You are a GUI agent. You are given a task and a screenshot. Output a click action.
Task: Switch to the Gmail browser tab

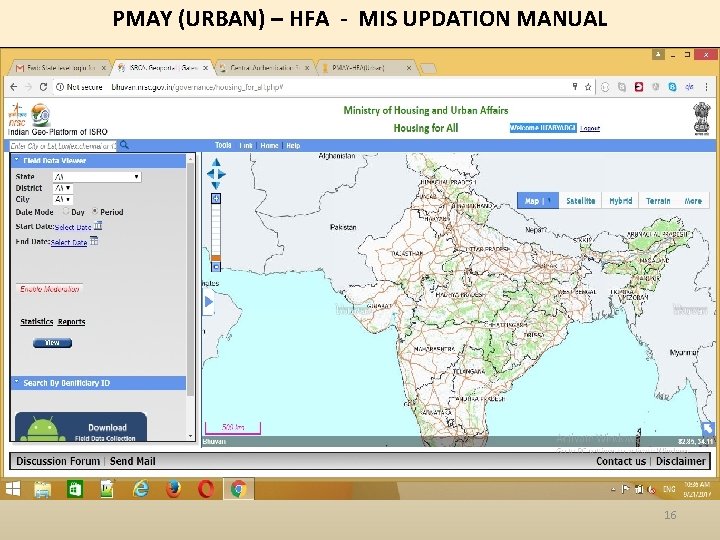(x=60, y=68)
